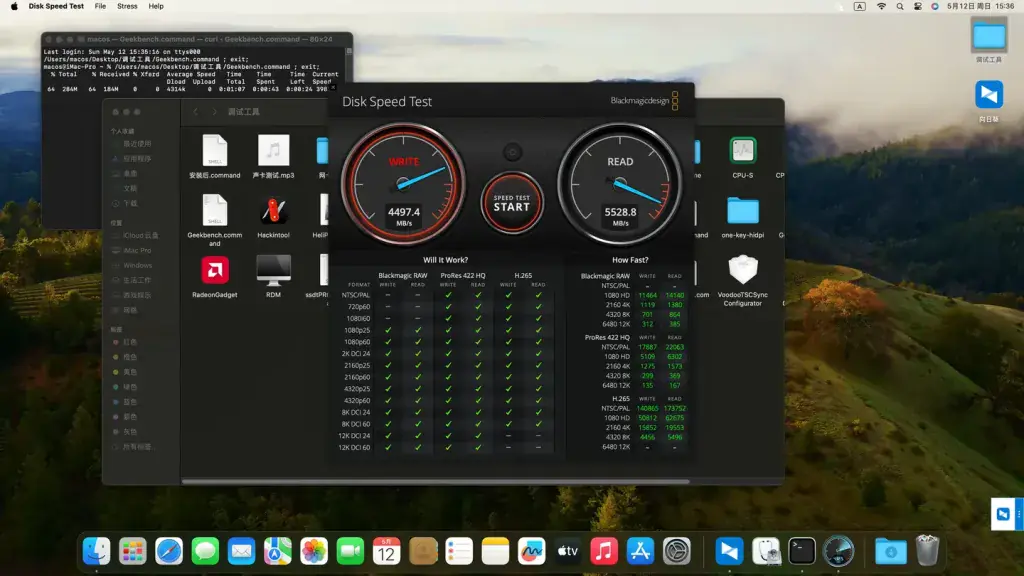Image resolution: width=1024 pixels, height=576 pixels.
Task: Click the READ speed gauge
Action: [x=620, y=184]
